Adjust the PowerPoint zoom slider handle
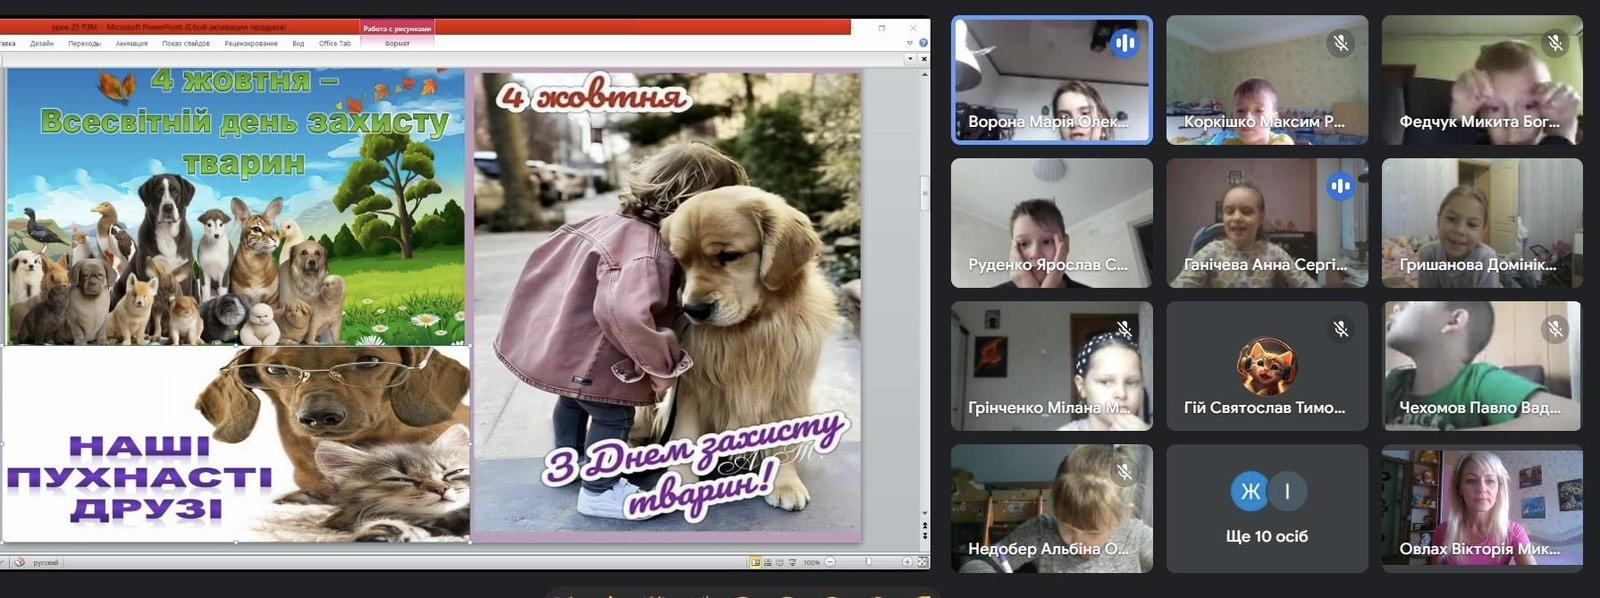Image resolution: width=1600 pixels, height=598 pixels. tap(868, 562)
